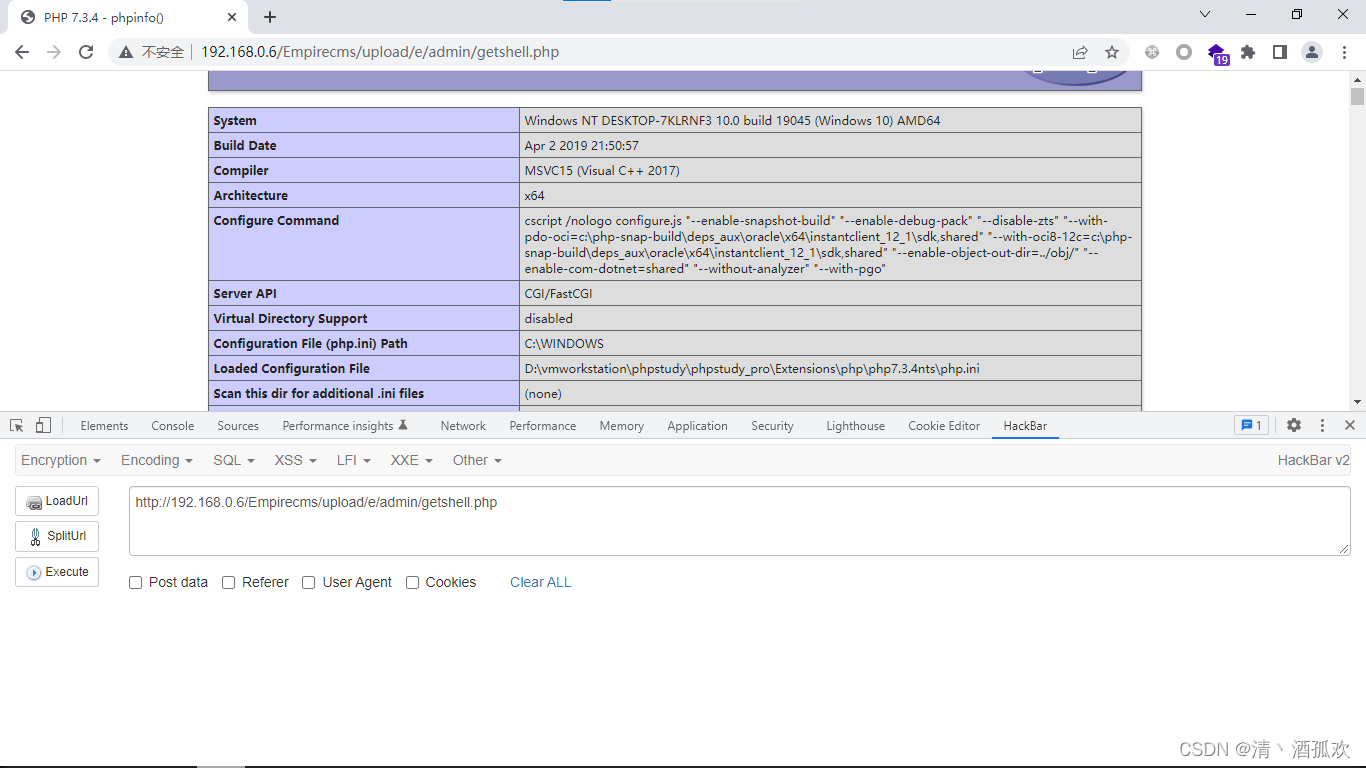Activate the DevTools inspect element picker
1366x768 pixels.
17,425
